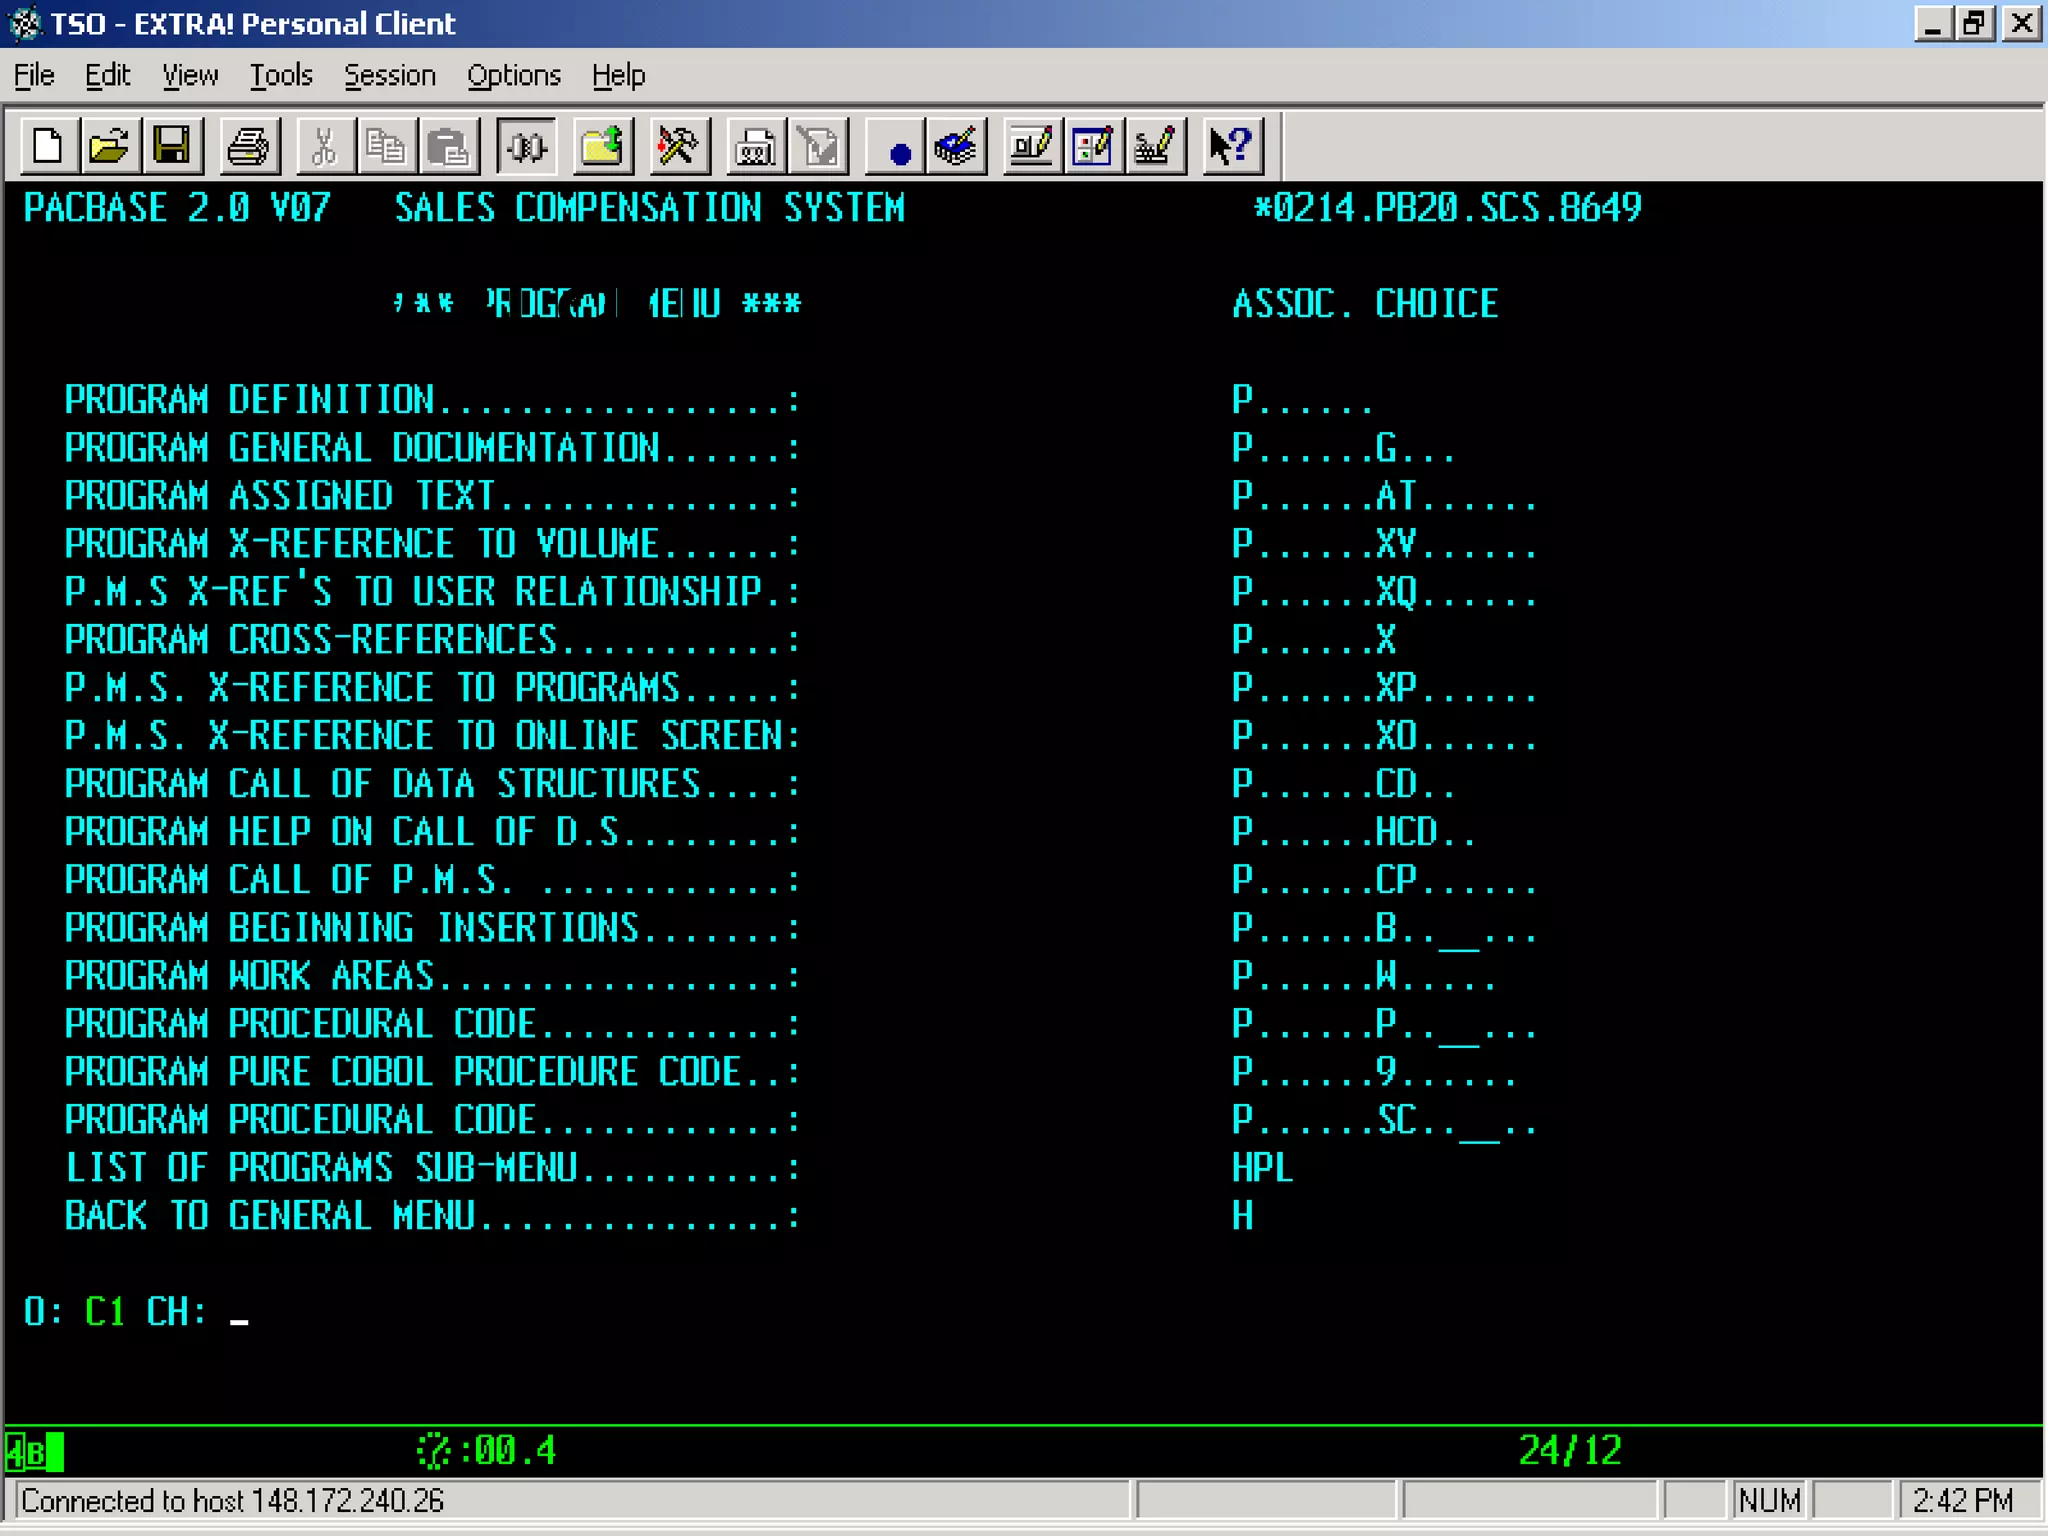
Task: Click the CH: command input field
Action: (x=240, y=1312)
